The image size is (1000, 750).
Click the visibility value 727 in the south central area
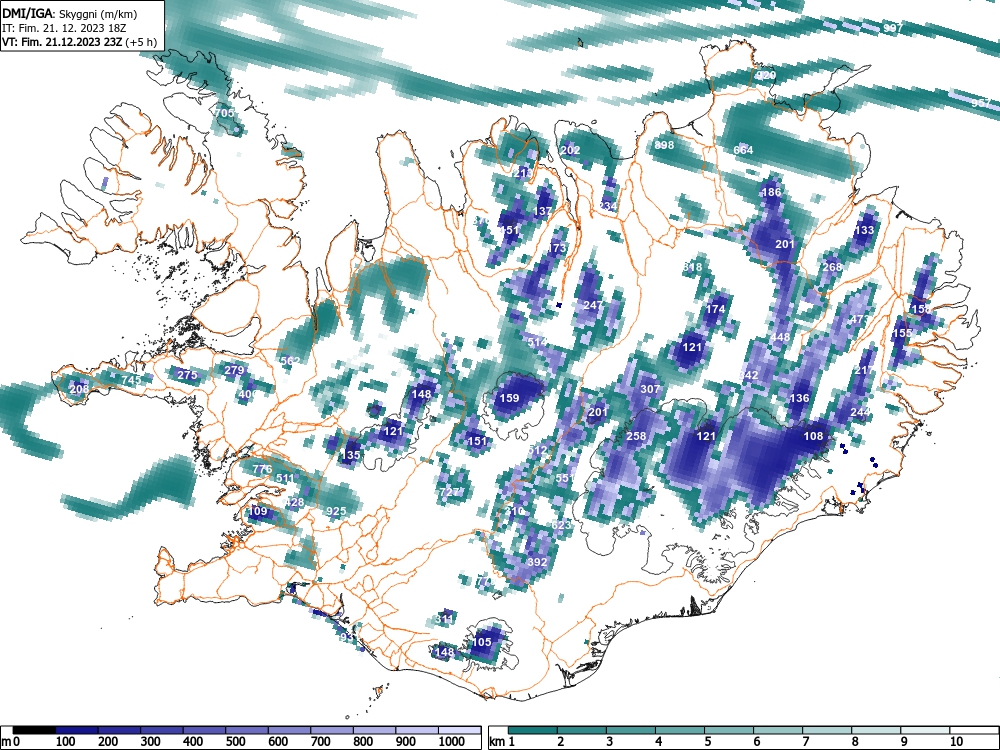[x=450, y=492]
